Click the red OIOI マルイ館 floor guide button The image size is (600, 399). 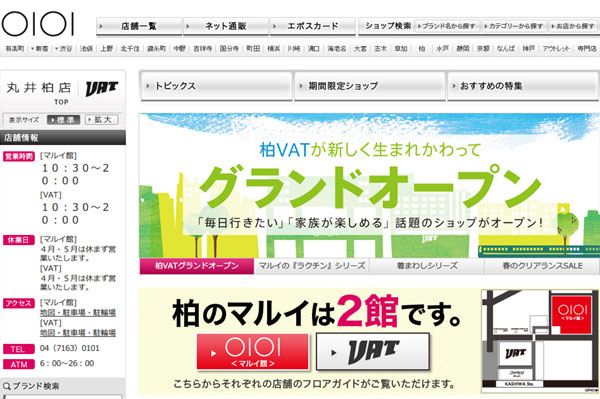pos(253,352)
